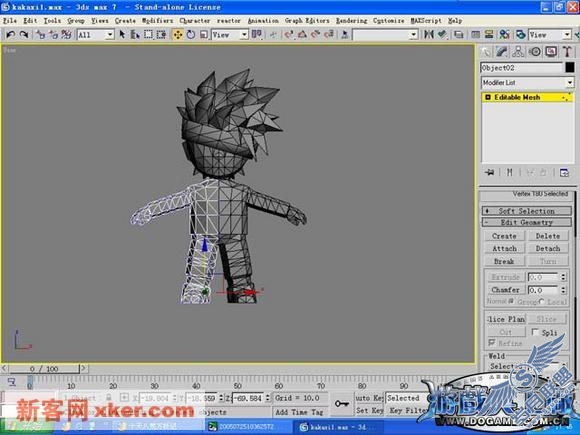Tick the Split checkbox

535,332
